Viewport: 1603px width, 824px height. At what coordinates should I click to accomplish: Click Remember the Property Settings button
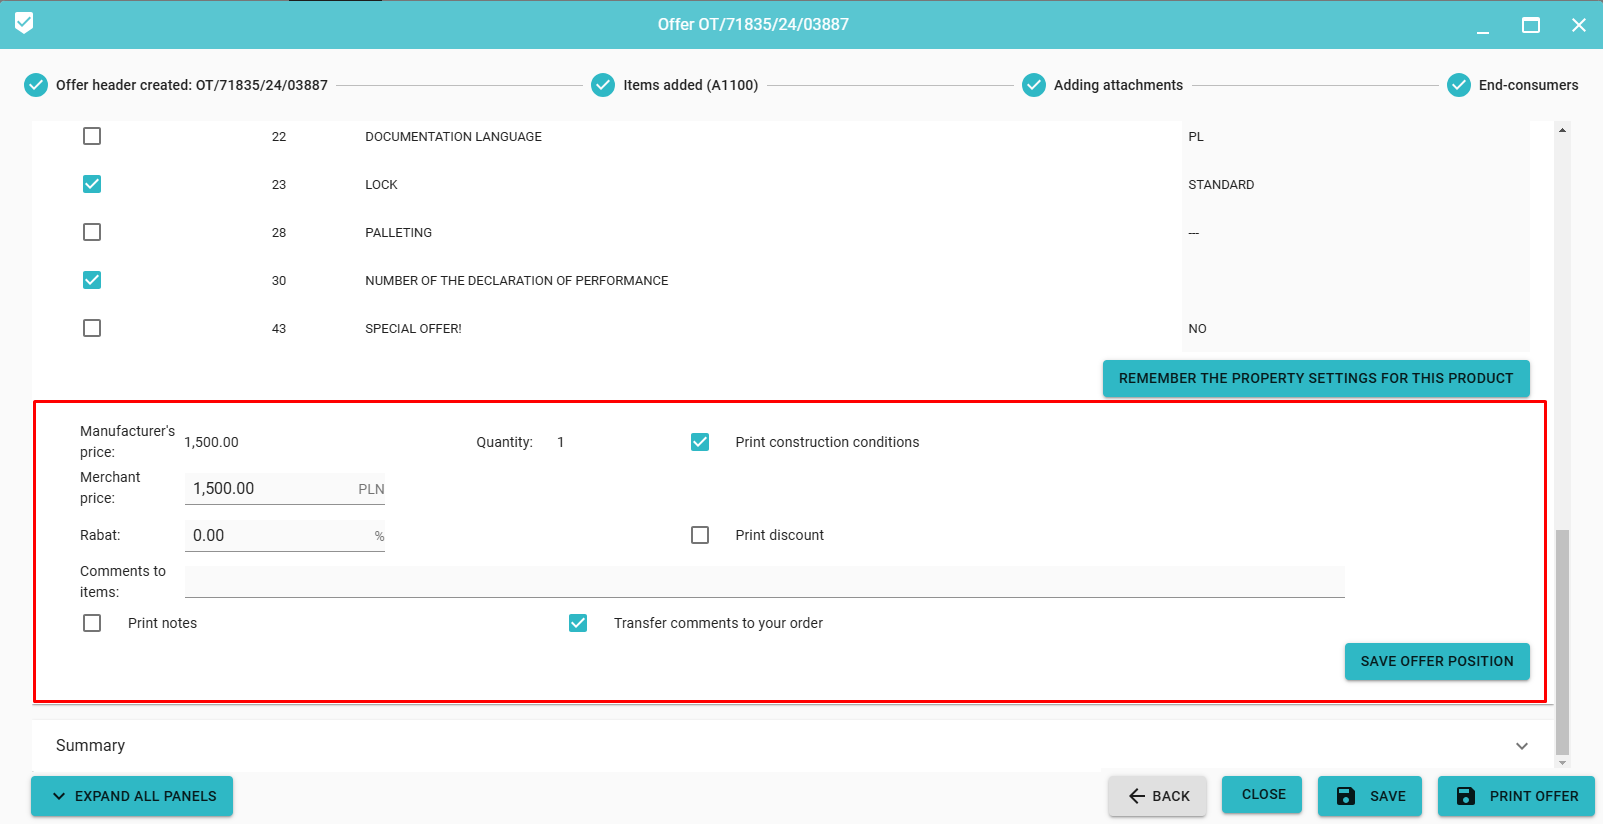[x=1315, y=378]
